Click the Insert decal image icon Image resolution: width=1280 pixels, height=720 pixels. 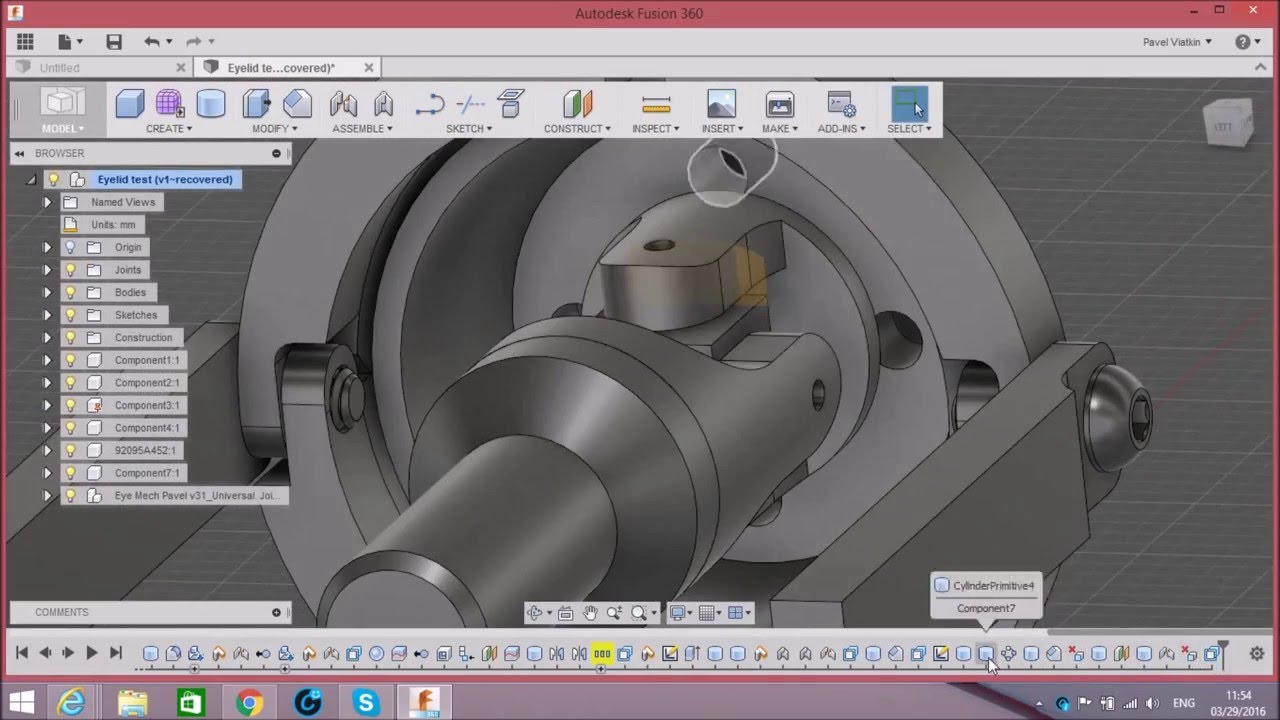[721, 104]
